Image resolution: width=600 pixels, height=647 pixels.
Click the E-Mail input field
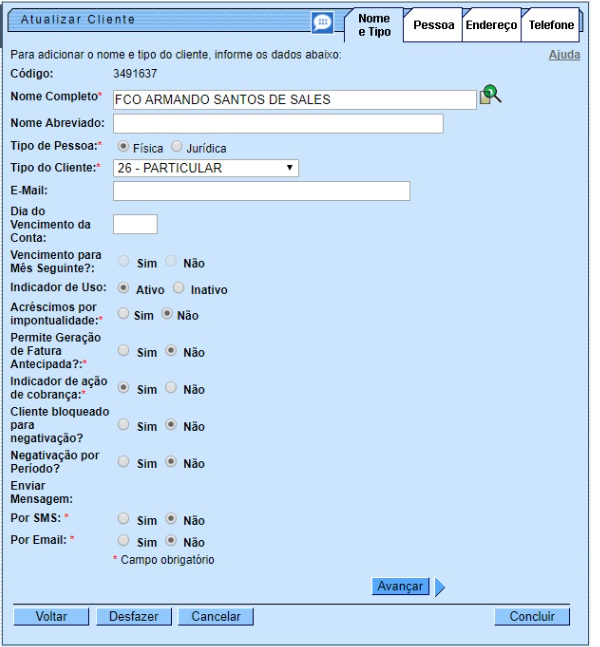(262, 191)
